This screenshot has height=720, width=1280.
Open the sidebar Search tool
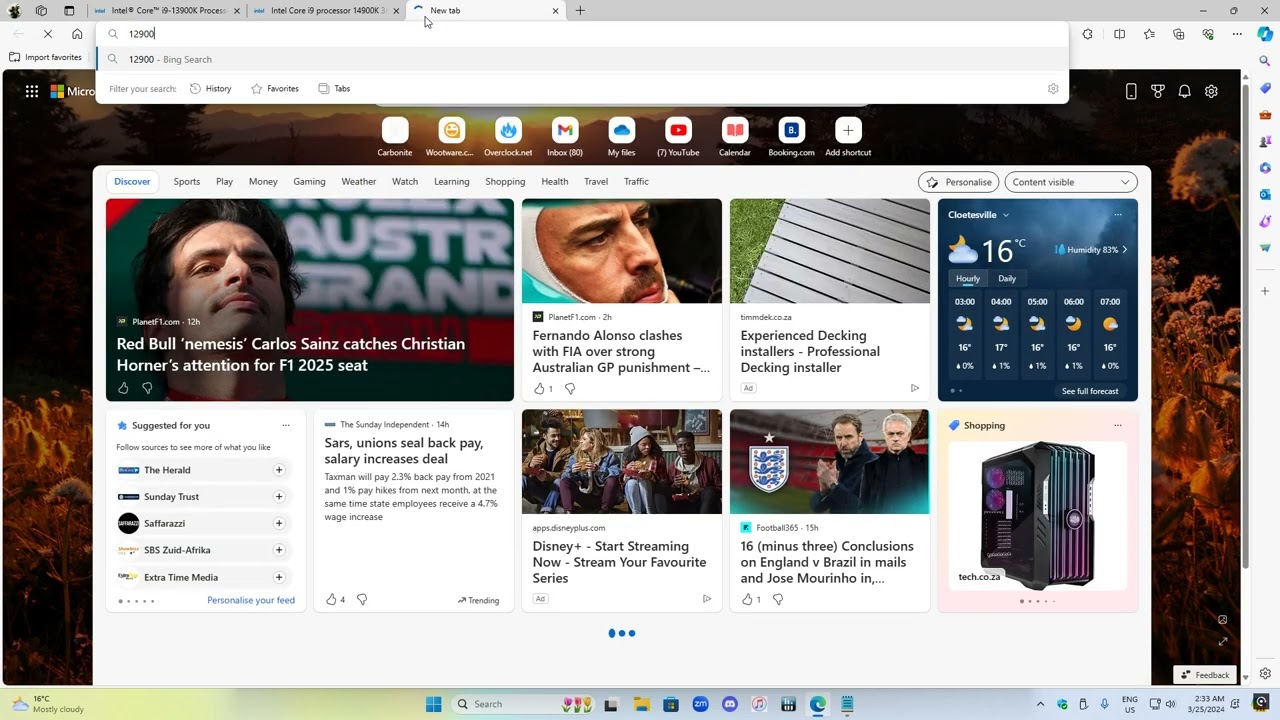(x=1265, y=61)
